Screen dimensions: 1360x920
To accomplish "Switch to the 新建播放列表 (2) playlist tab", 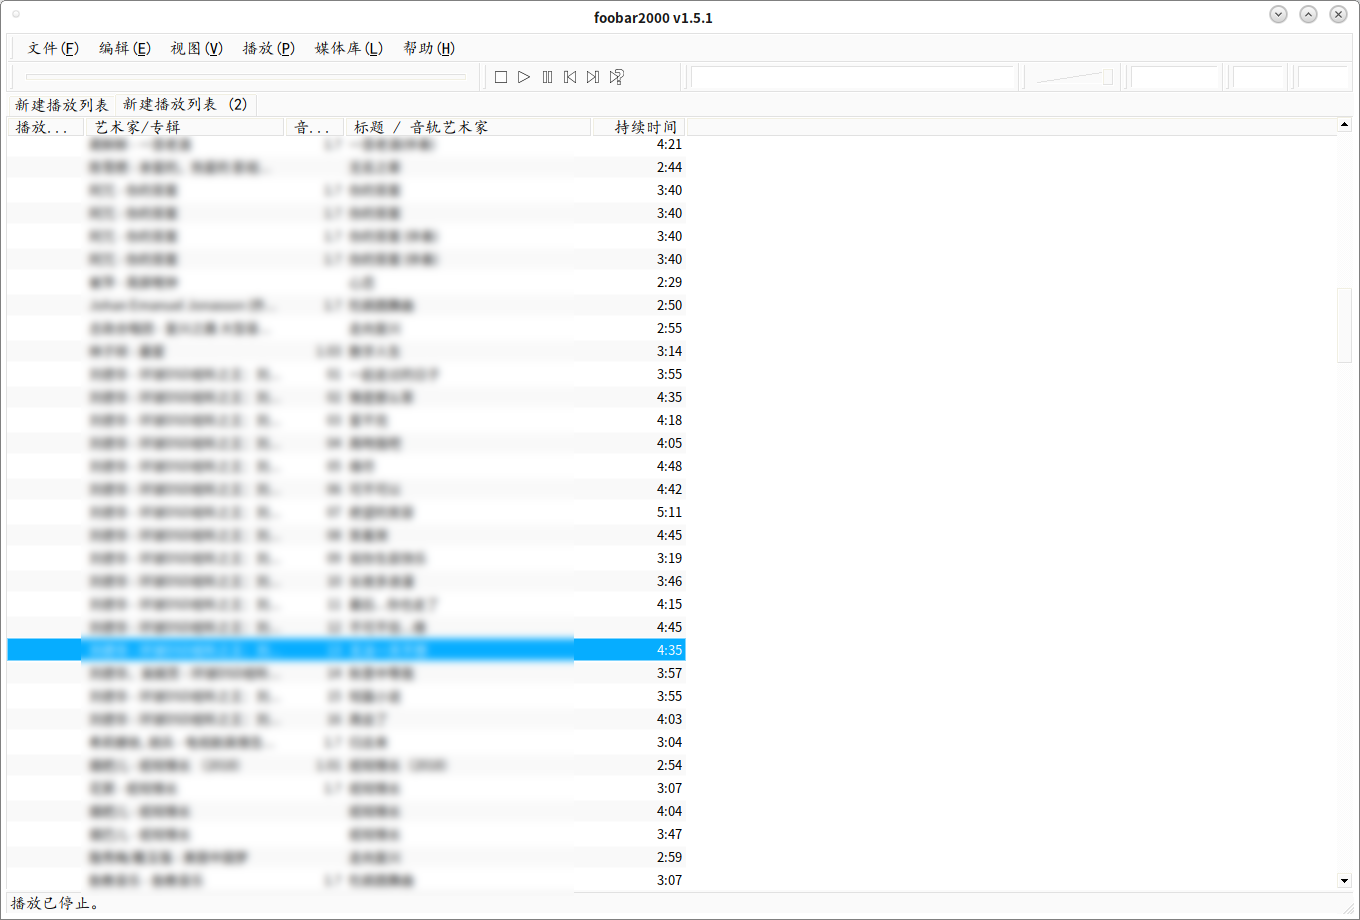I will [x=187, y=104].
